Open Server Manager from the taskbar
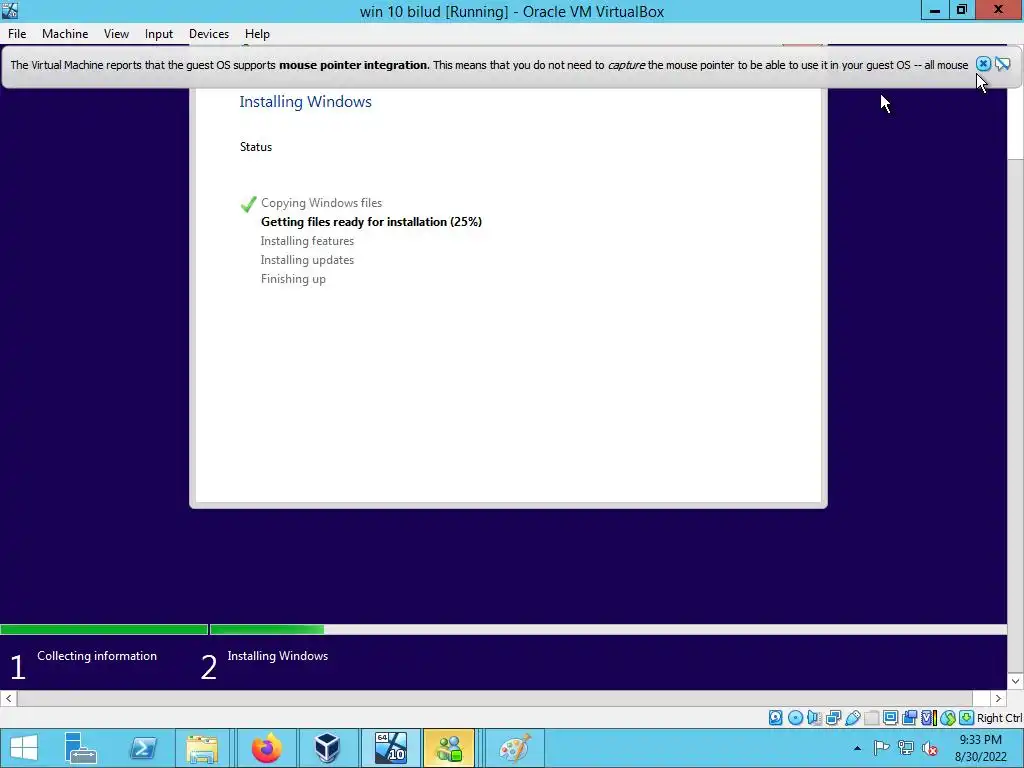This screenshot has width=1024, height=768. [x=80, y=748]
